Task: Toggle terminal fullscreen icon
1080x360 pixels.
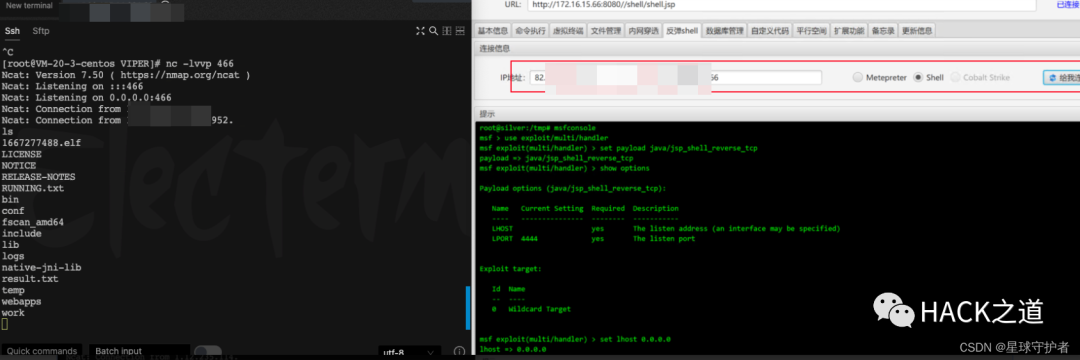Action: (421, 31)
